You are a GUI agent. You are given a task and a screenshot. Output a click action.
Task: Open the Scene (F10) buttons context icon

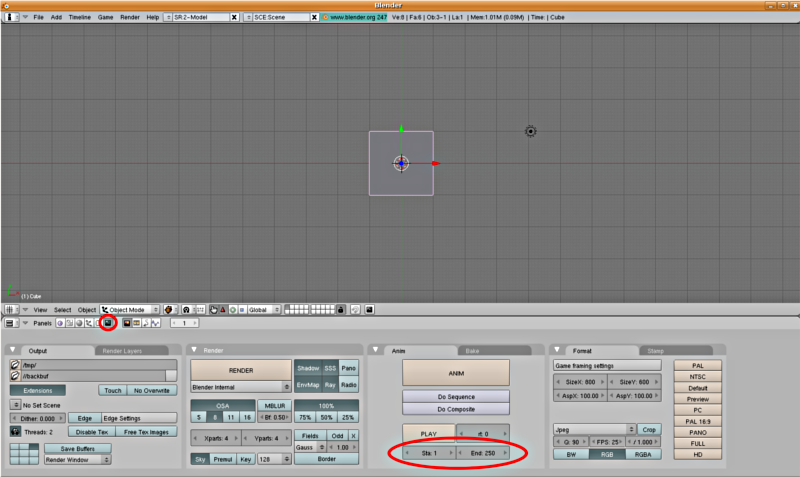point(108,323)
